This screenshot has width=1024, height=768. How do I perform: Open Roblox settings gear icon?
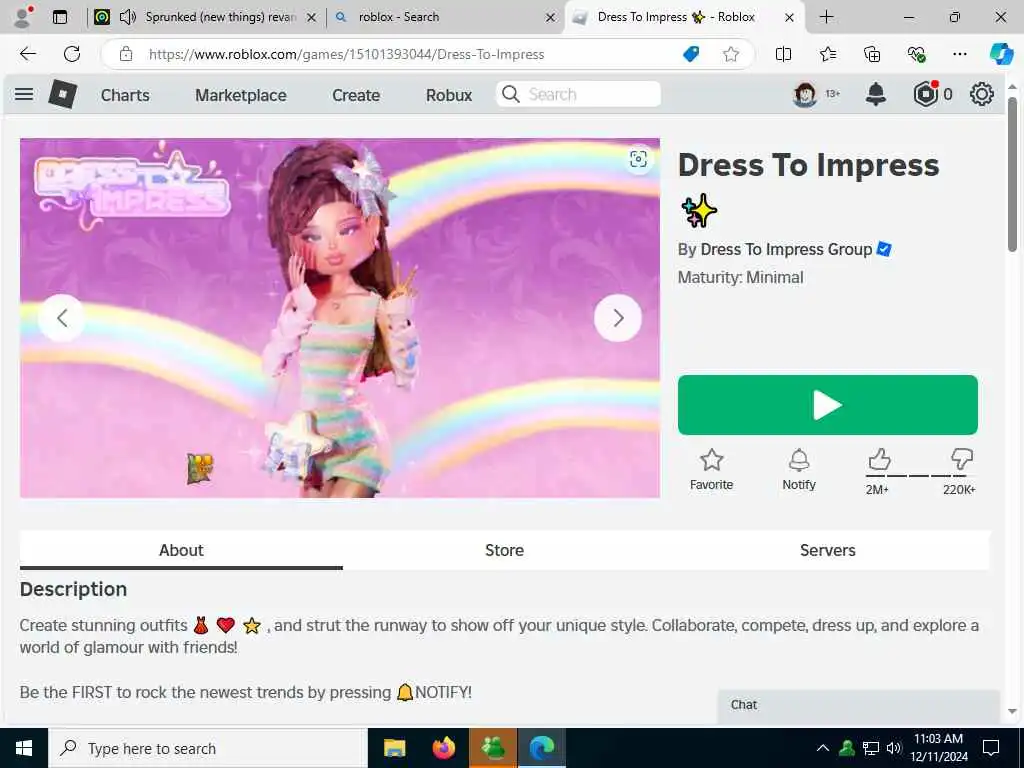click(982, 95)
